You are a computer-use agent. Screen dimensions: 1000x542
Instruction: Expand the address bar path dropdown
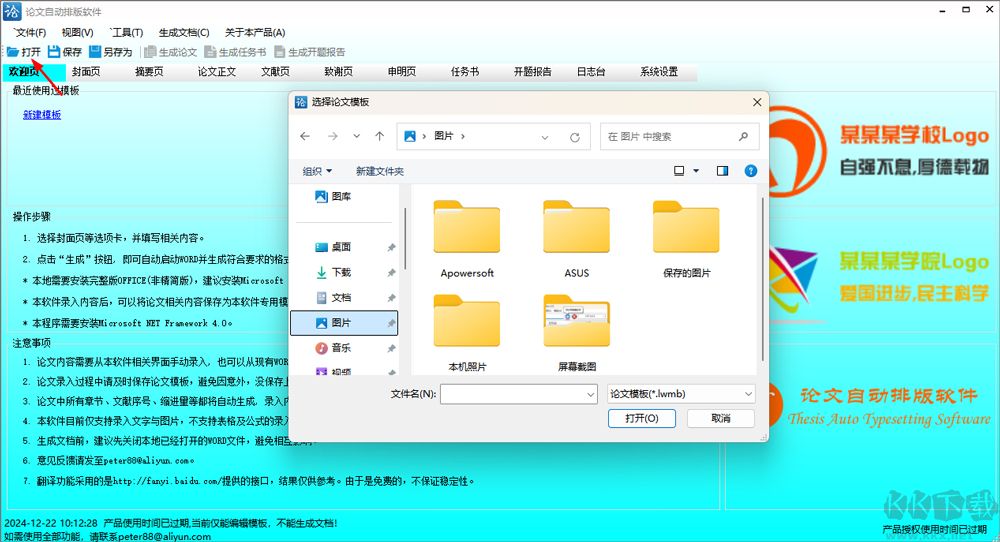(545, 137)
